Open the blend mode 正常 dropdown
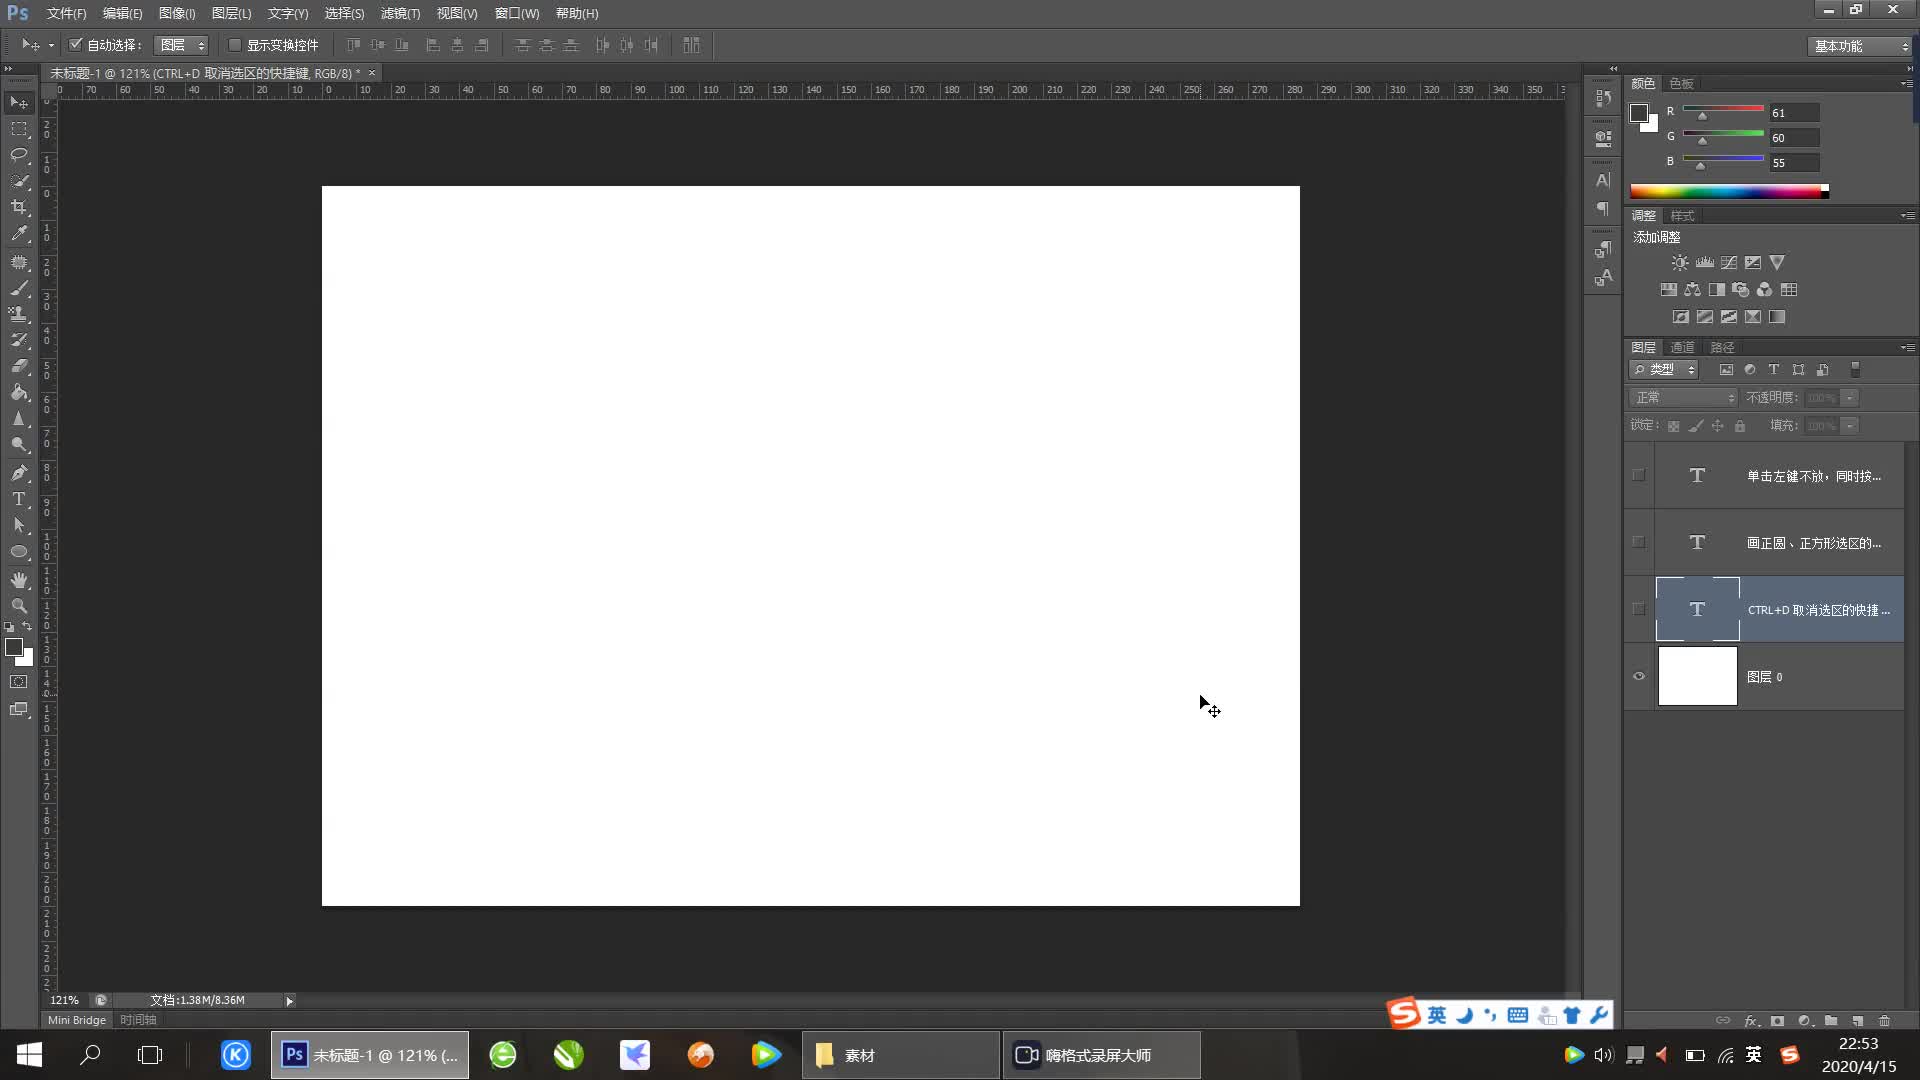 pyautogui.click(x=1684, y=398)
